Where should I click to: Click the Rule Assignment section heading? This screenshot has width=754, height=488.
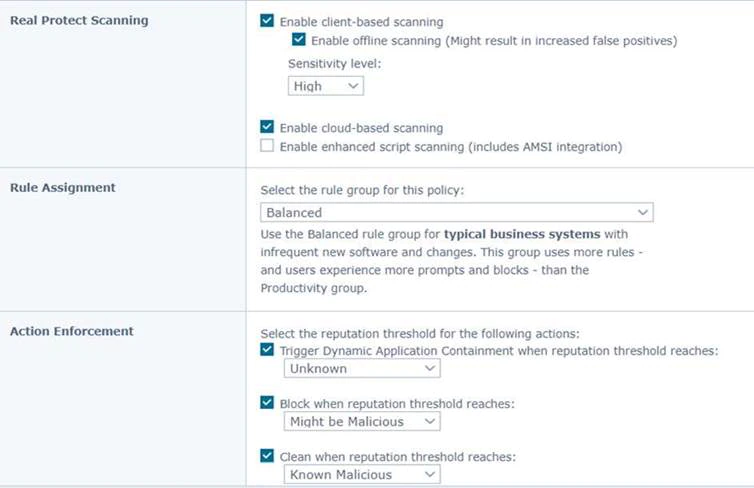(x=63, y=188)
